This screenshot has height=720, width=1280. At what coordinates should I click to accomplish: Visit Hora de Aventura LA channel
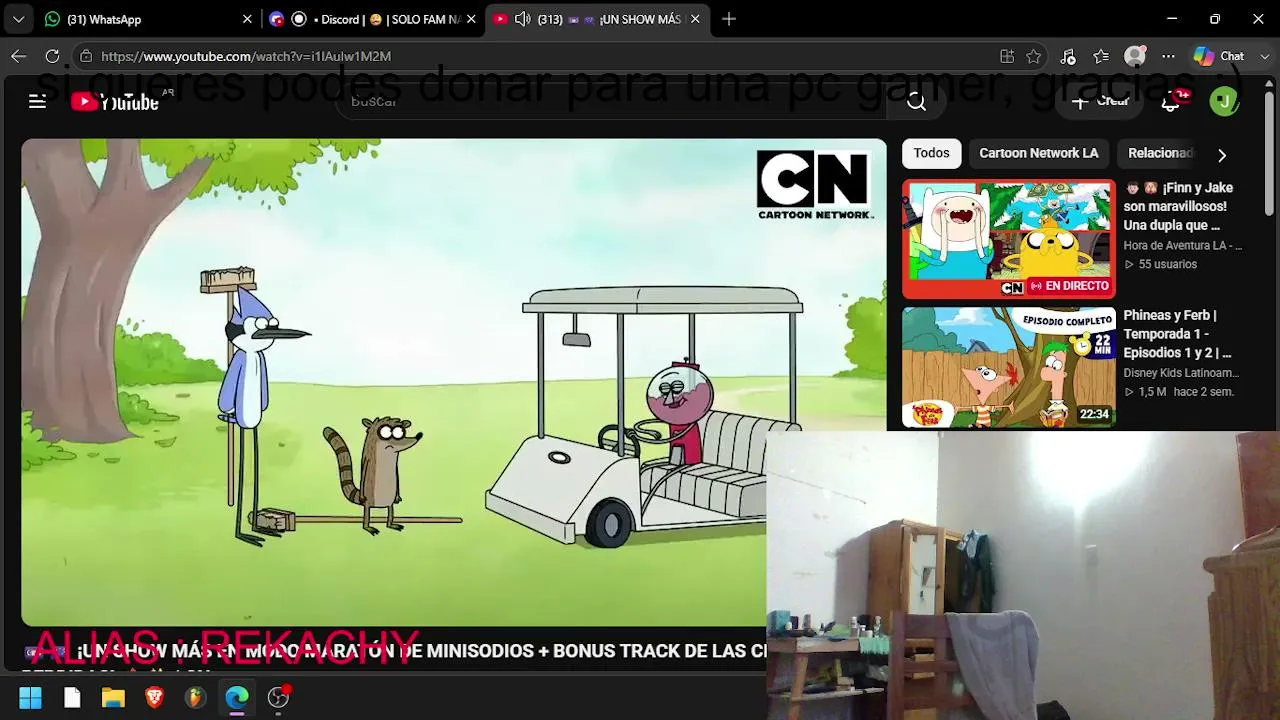(x=1182, y=246)
